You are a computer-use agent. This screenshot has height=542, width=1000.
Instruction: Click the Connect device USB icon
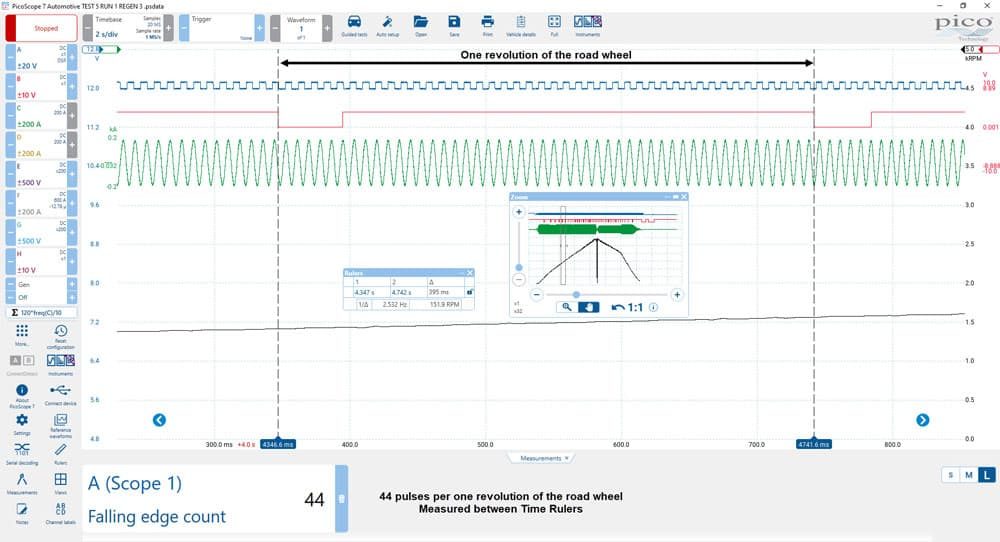click(x=61, y=394)
